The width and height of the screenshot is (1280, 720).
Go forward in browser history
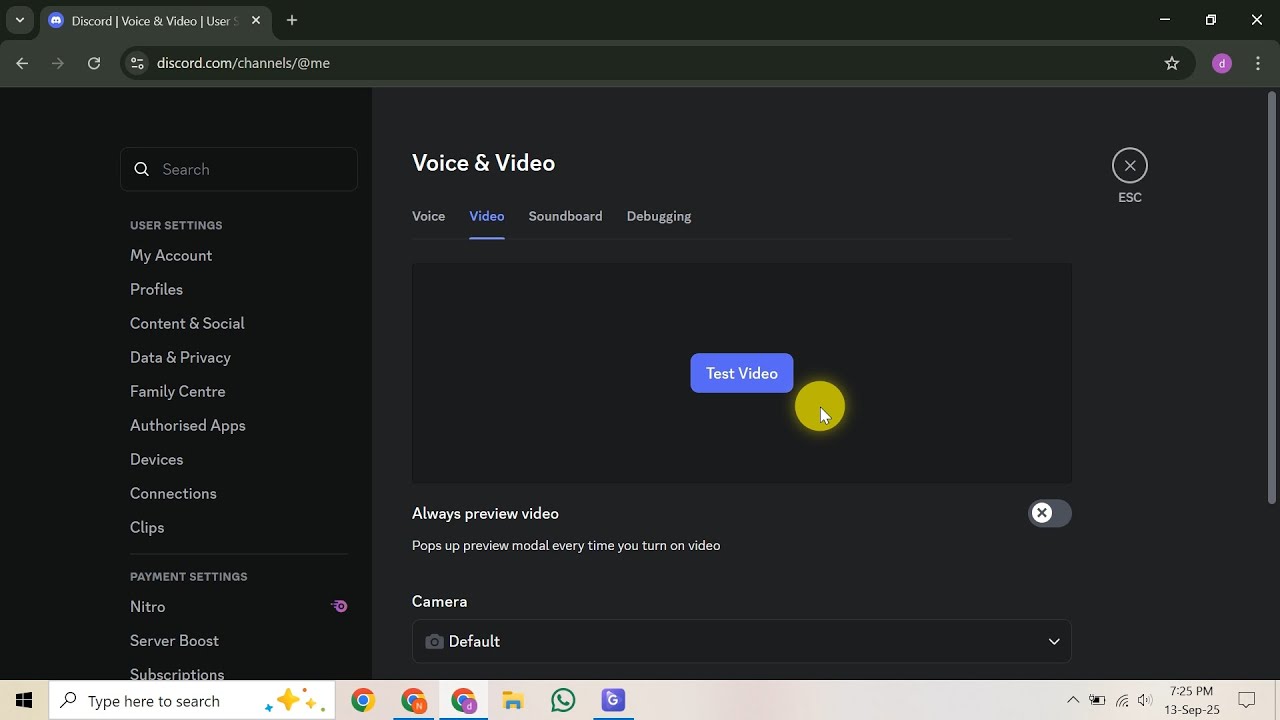tap(58, 63)
